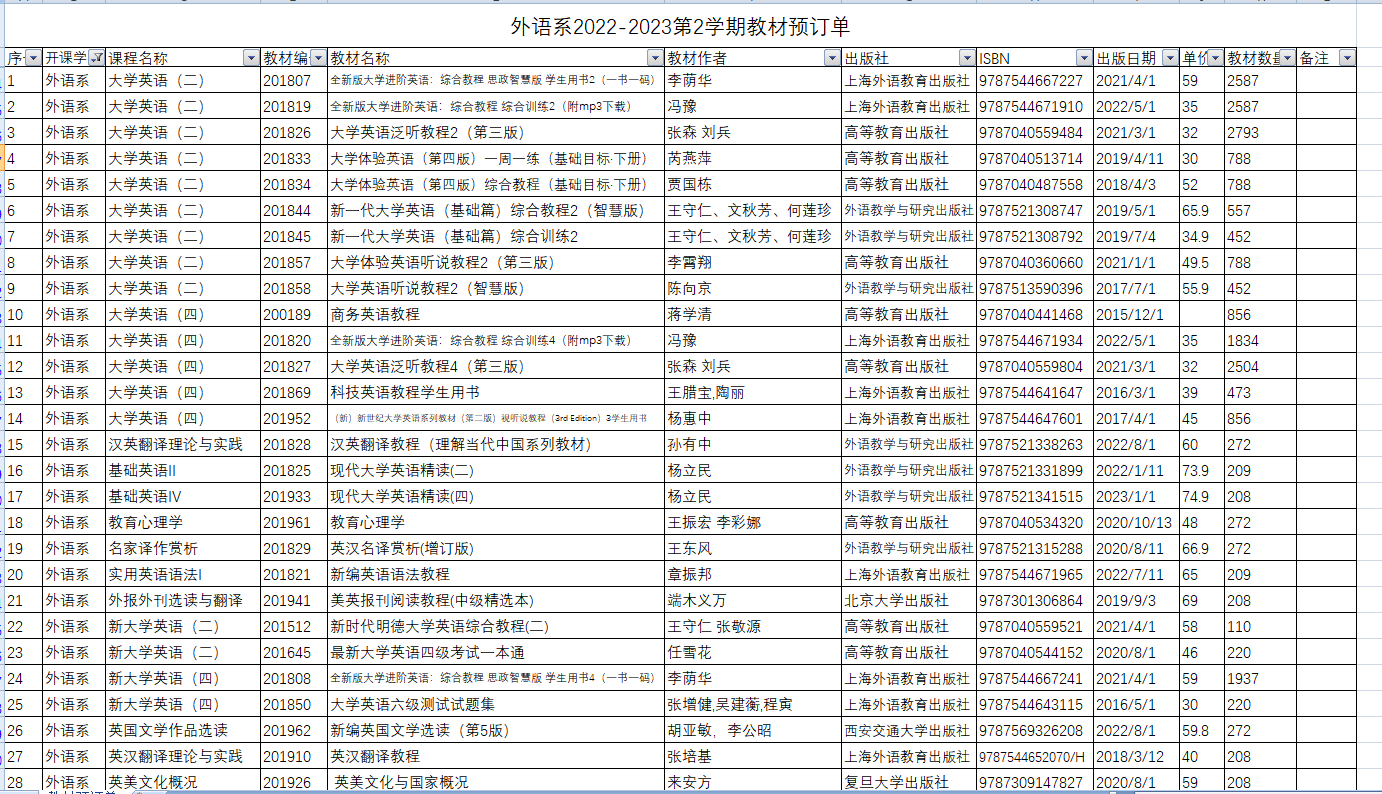The width and height of the screenshot is (1382, 794).
Task: Select author cell 李霄翔
Action: (753, 262)
